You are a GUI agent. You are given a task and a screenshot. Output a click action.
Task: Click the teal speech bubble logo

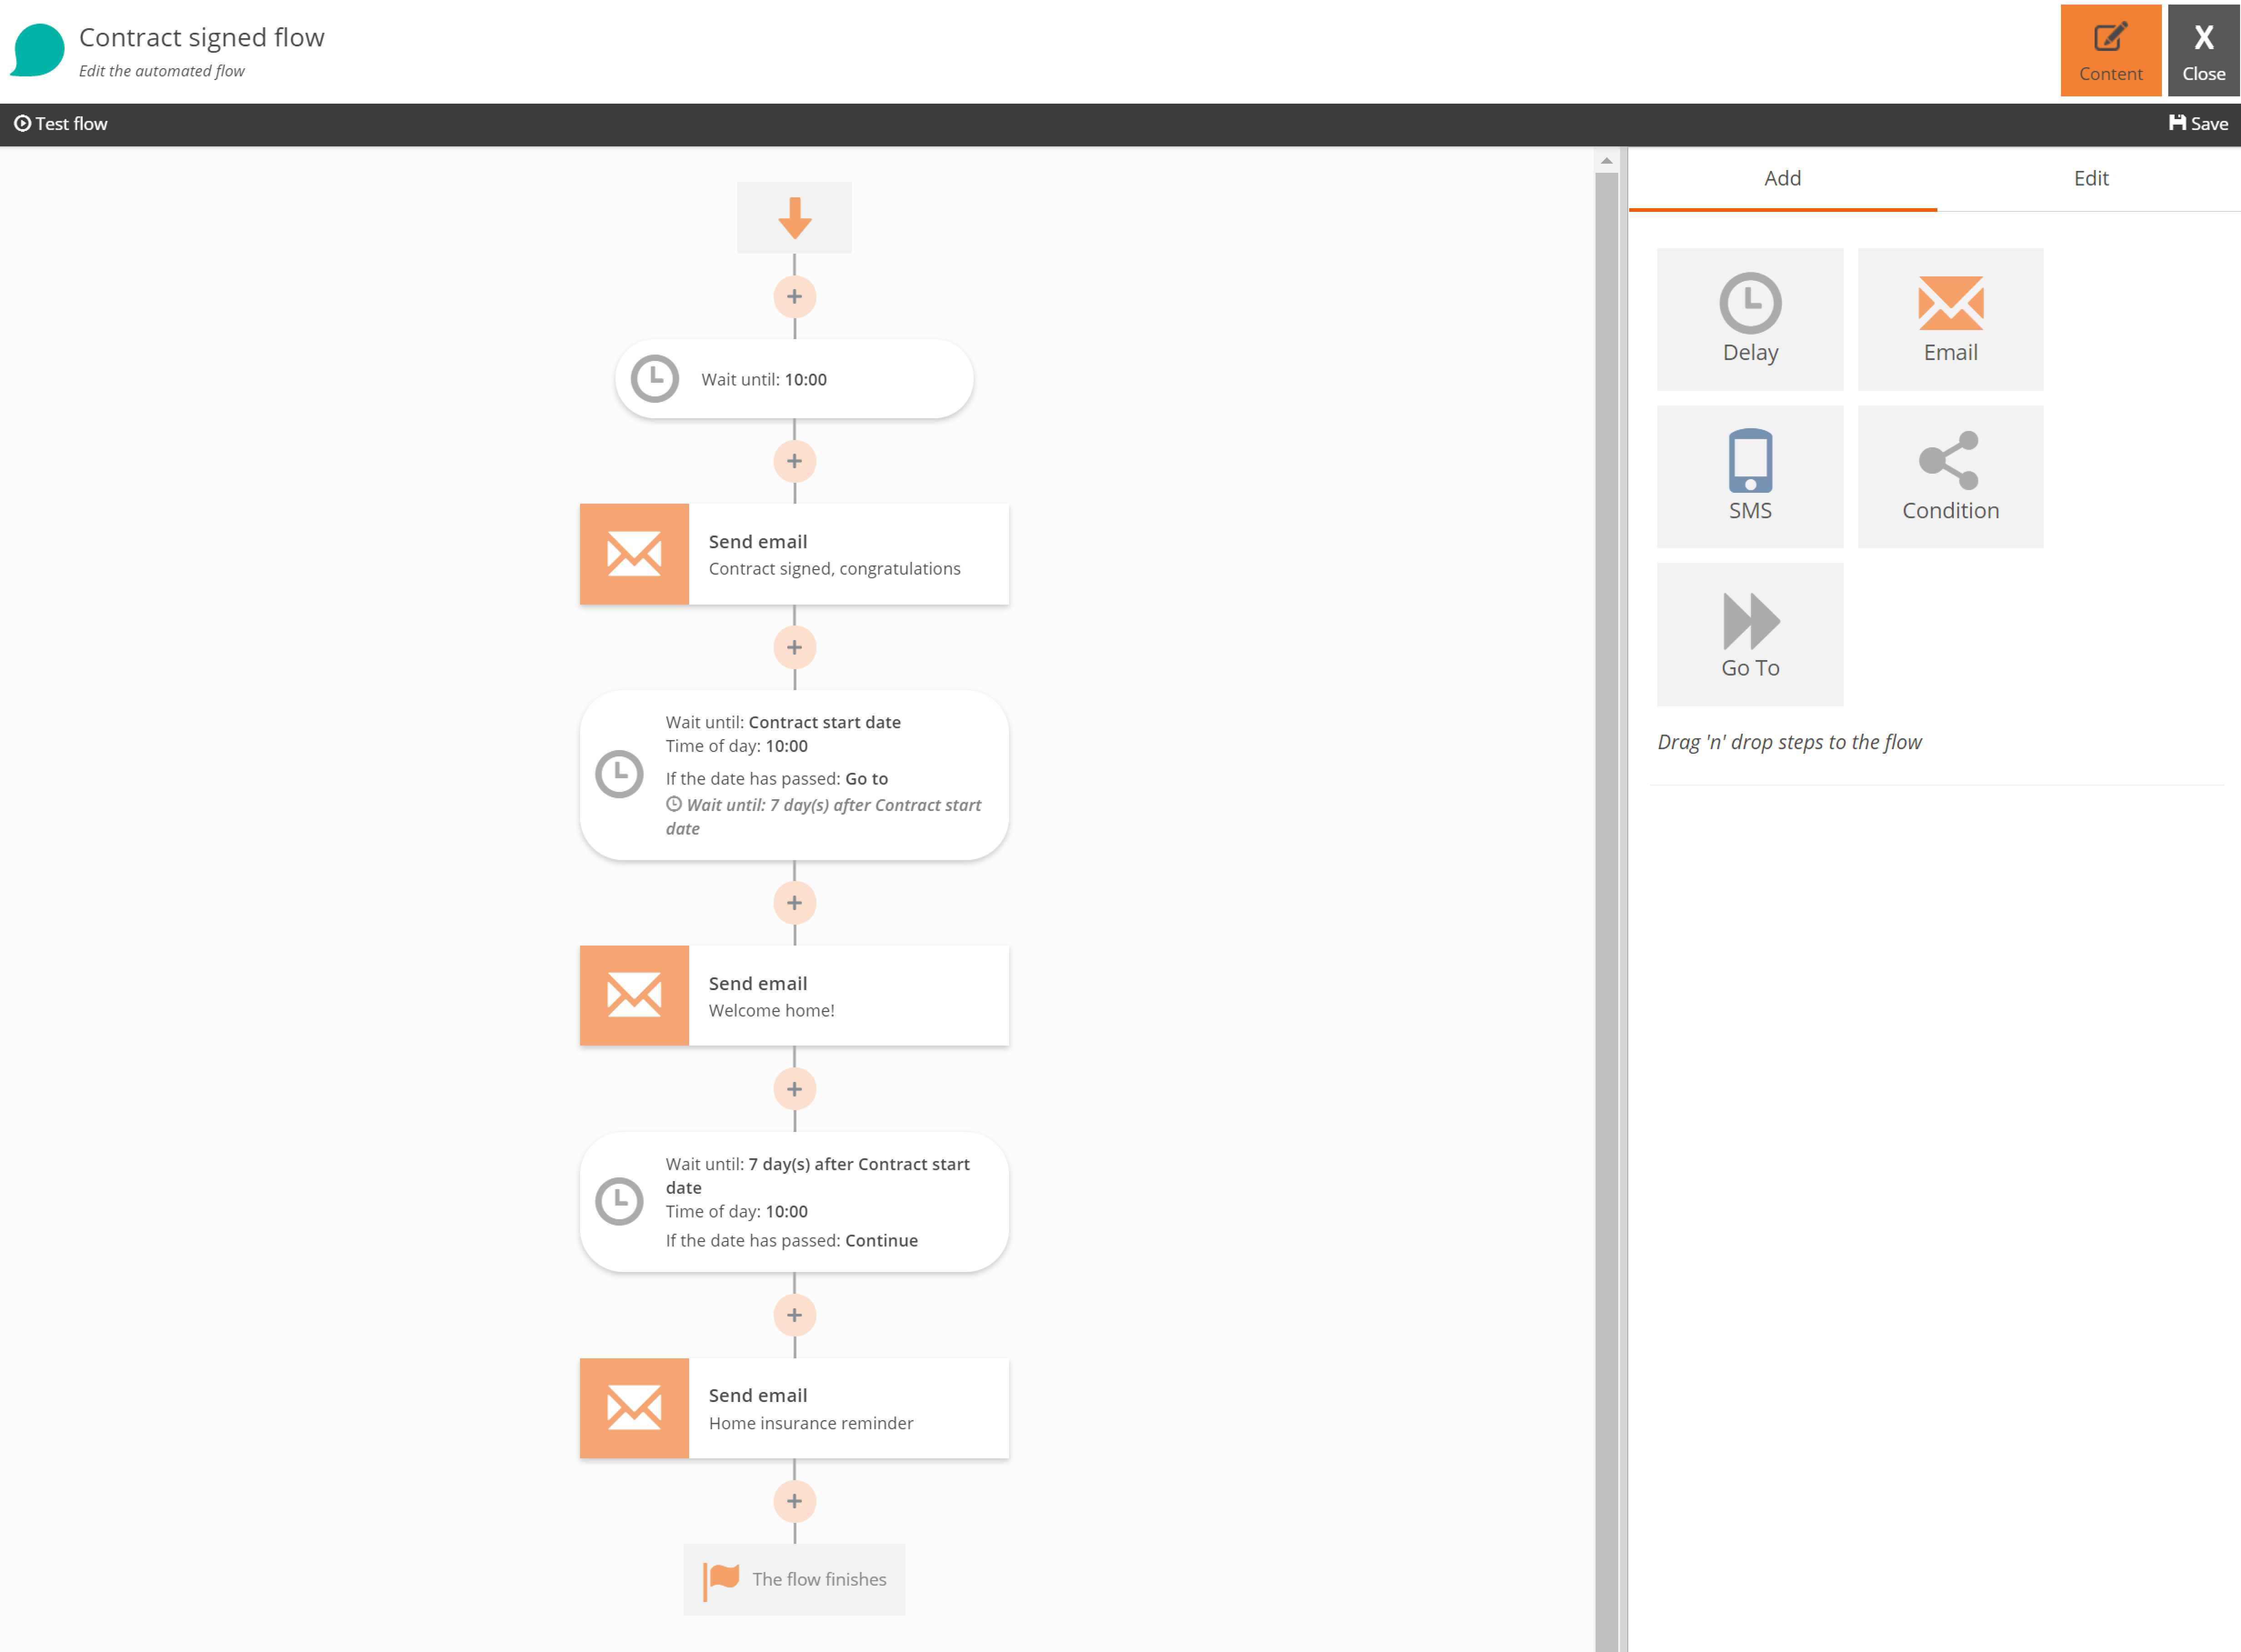click(x=38, y=50)
